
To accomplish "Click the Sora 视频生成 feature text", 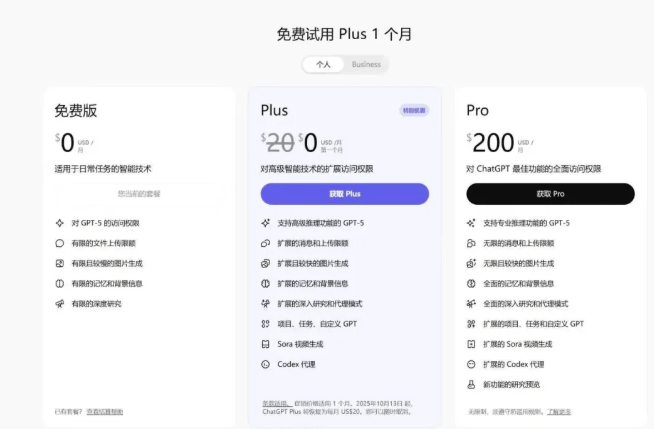I will click(x=300, y=344).
